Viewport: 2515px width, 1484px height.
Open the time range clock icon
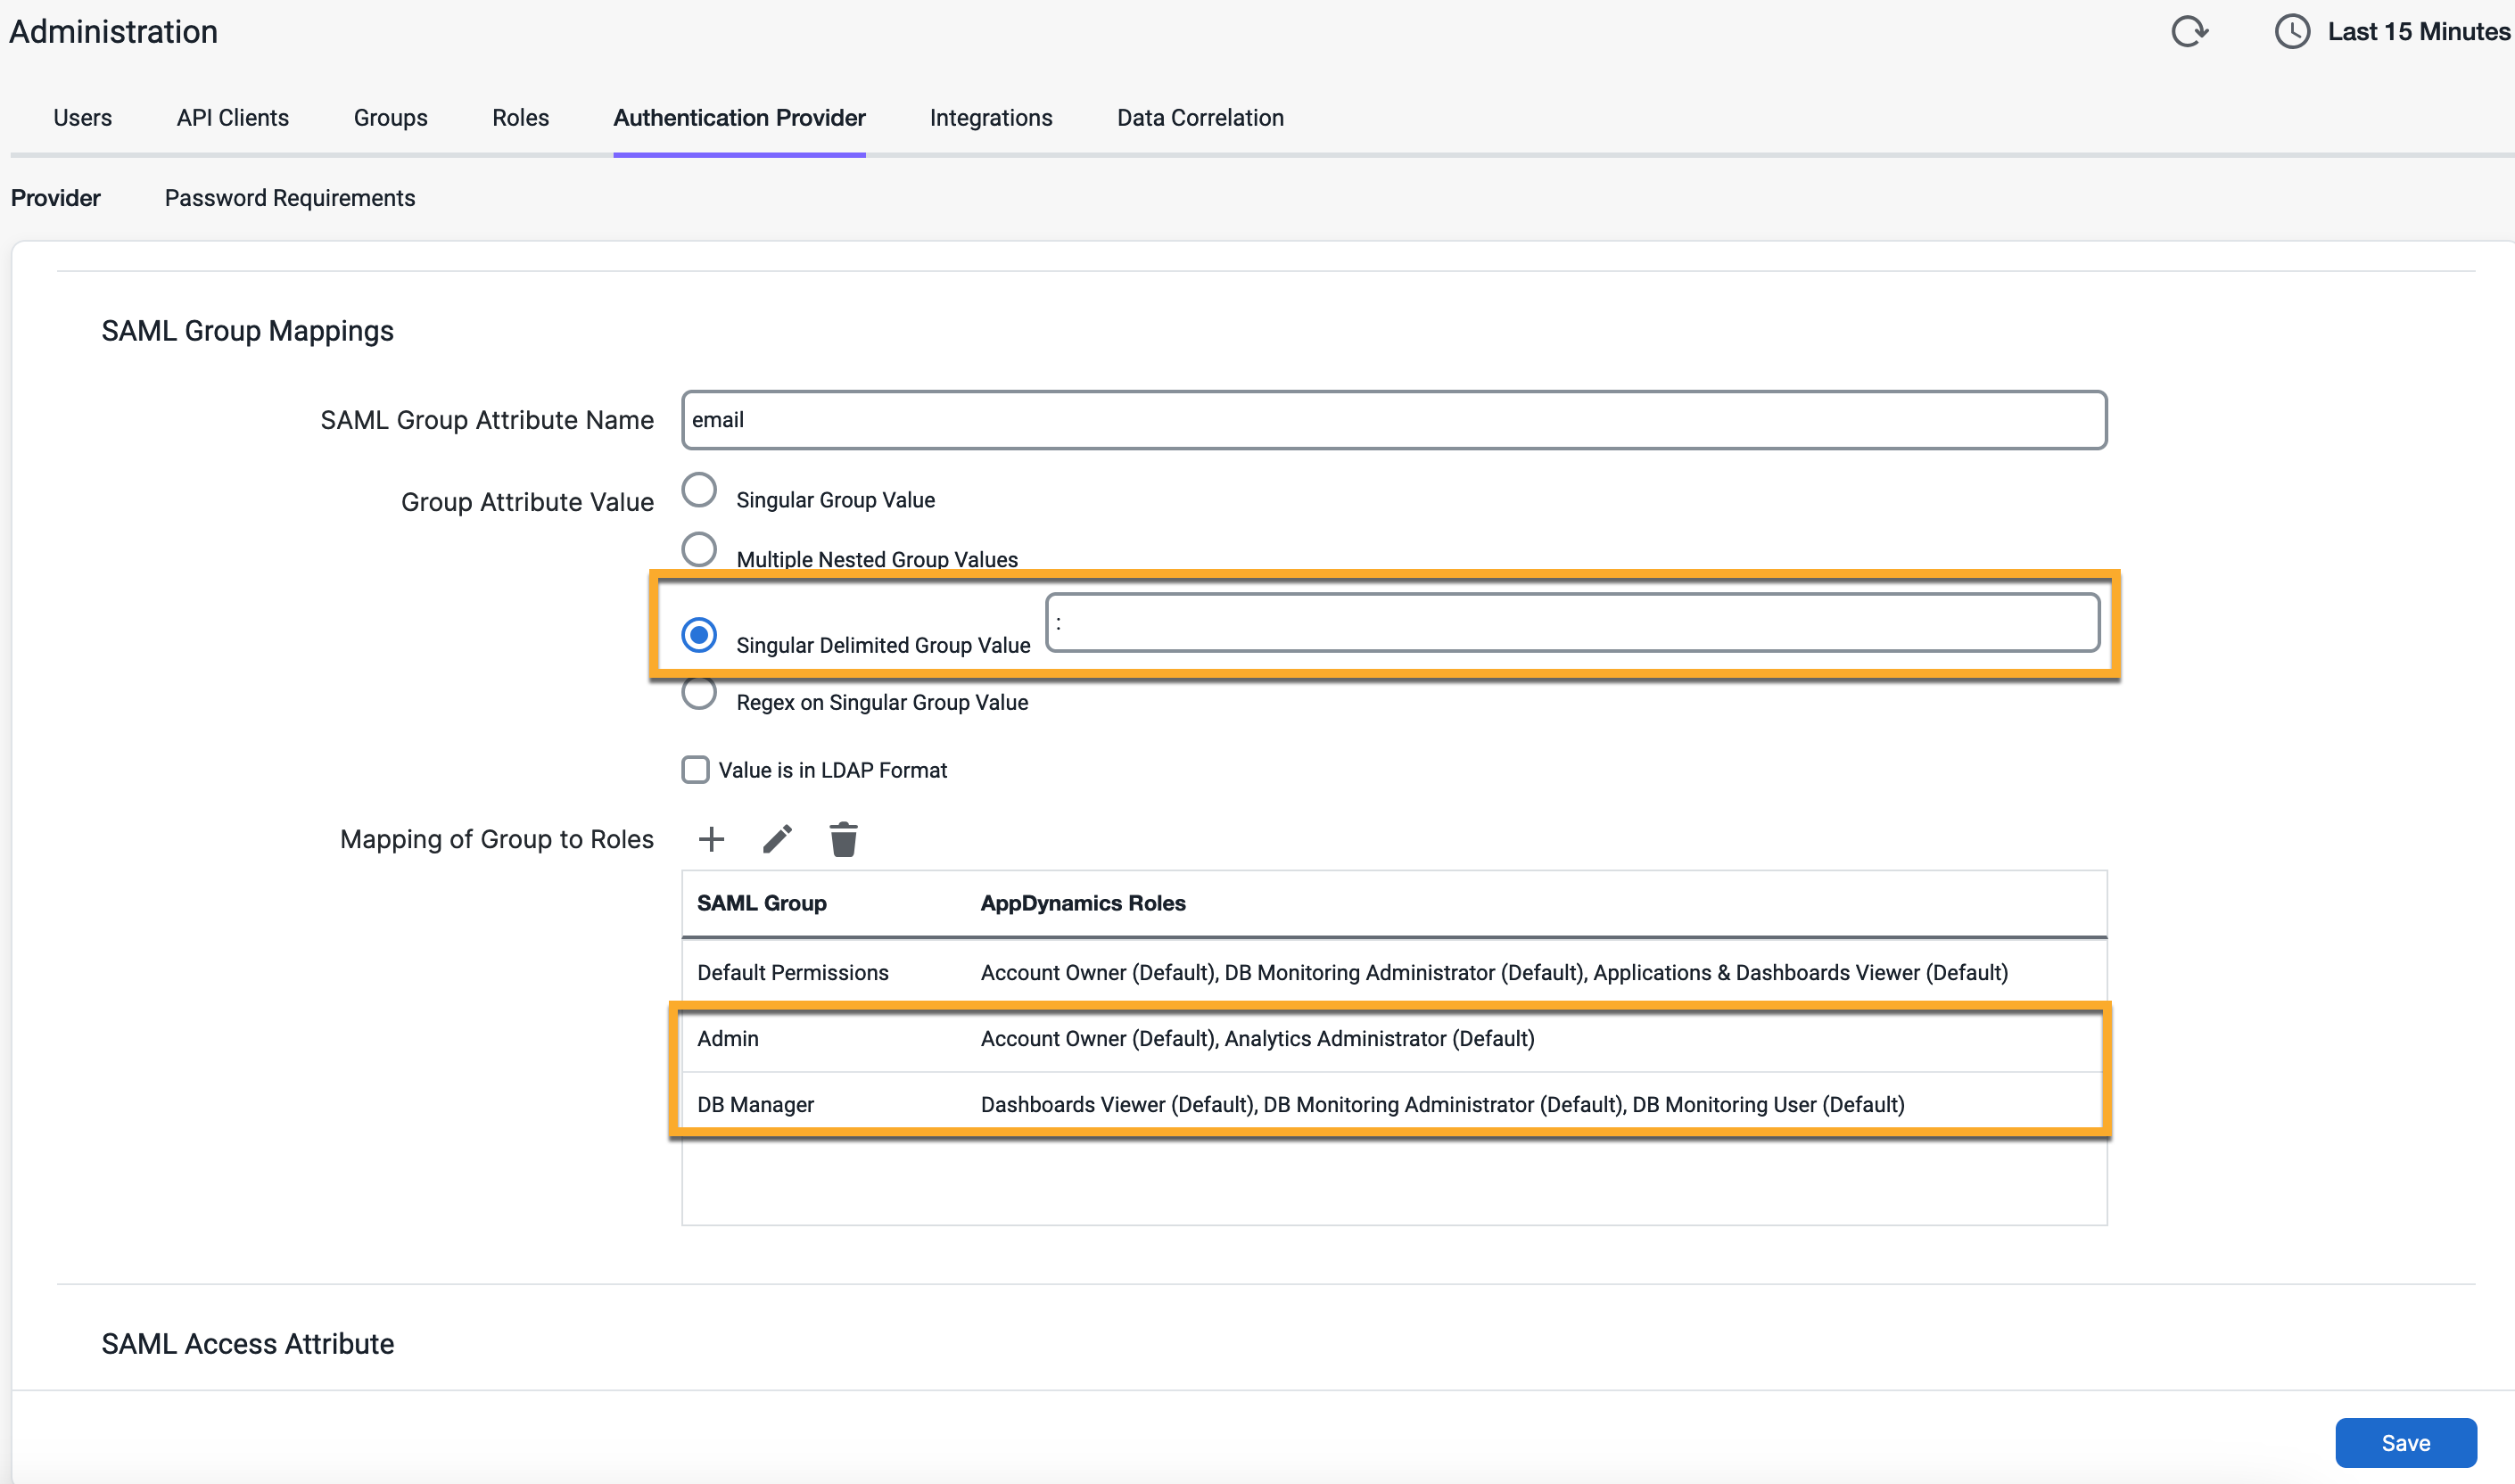(2292, 32)
